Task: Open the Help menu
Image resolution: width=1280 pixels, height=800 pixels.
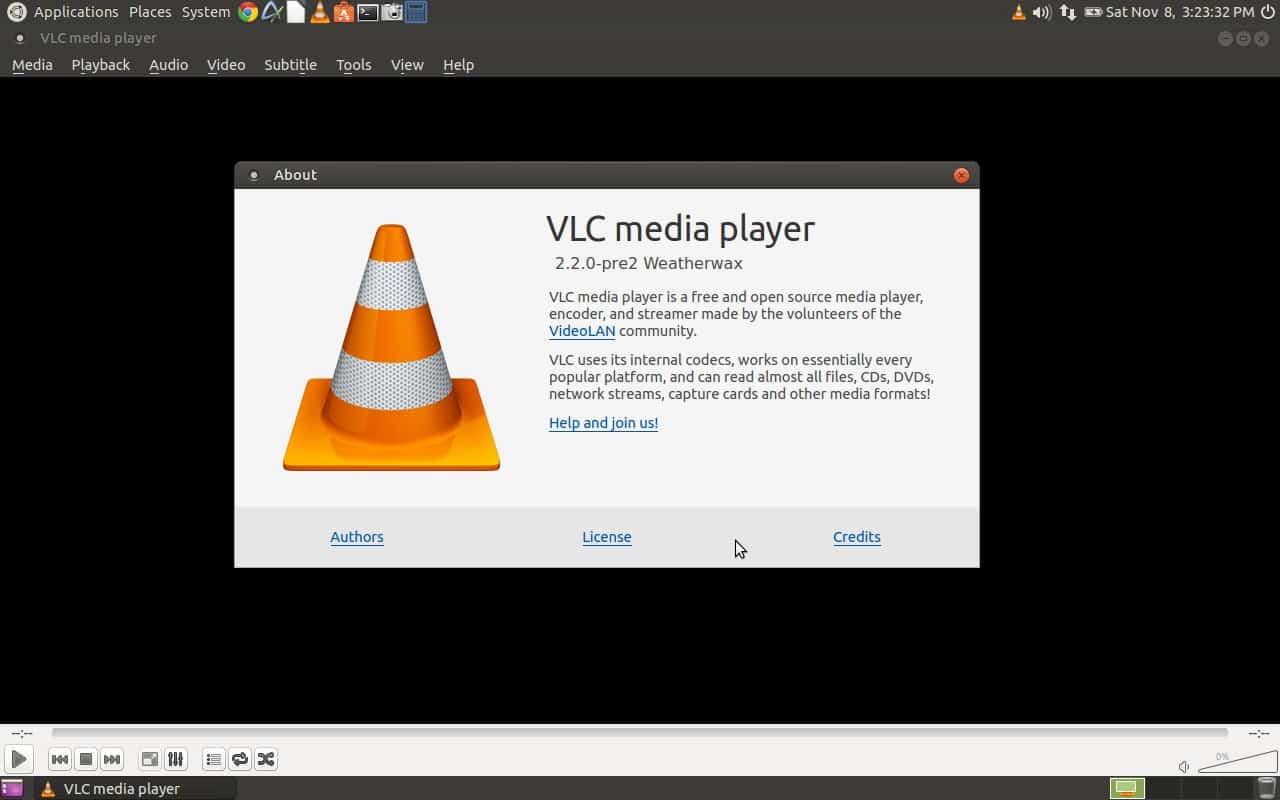Action: click(458, 65)
